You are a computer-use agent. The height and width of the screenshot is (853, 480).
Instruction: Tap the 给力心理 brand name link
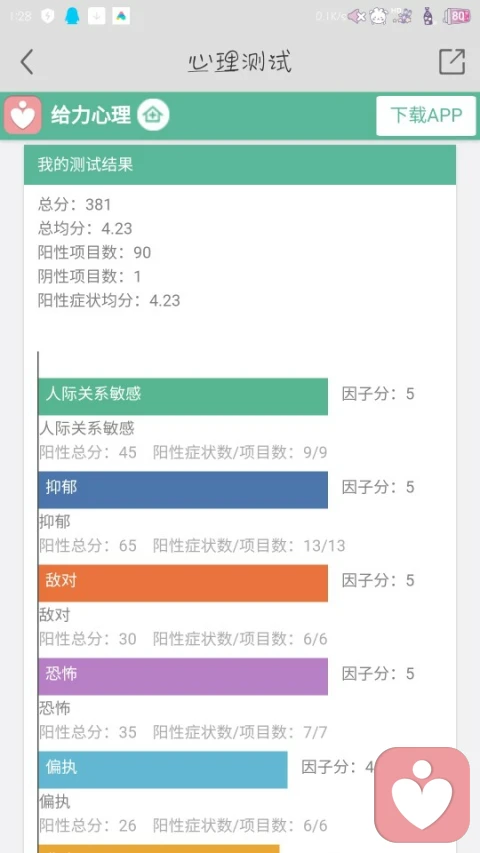point(91,115)
